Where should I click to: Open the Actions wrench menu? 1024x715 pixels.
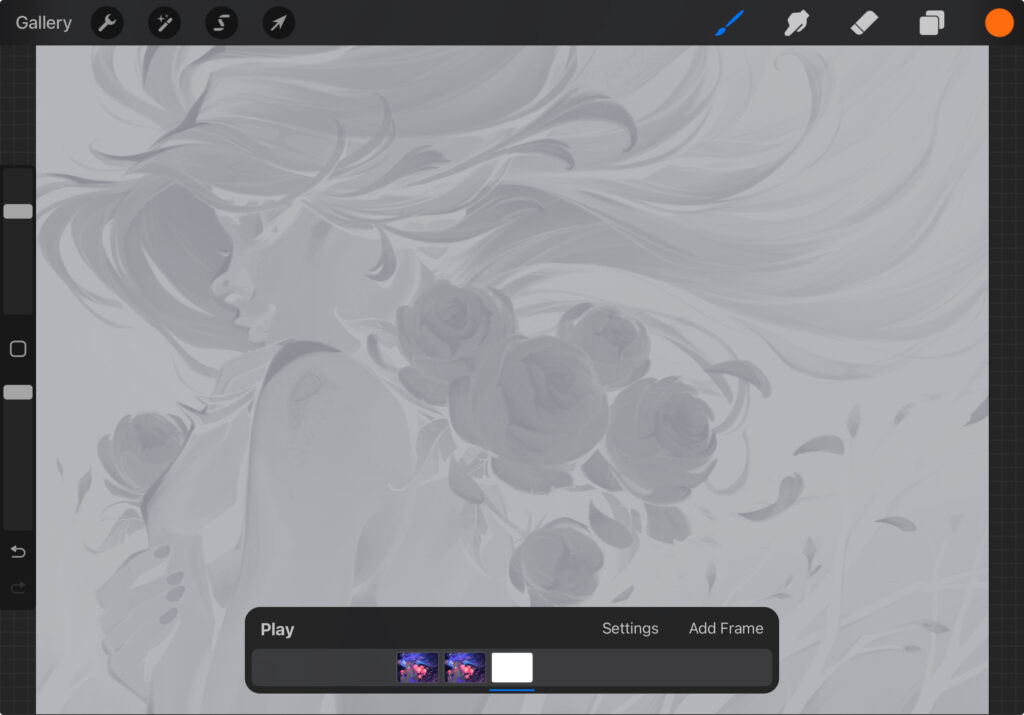[x=107, y=23]
